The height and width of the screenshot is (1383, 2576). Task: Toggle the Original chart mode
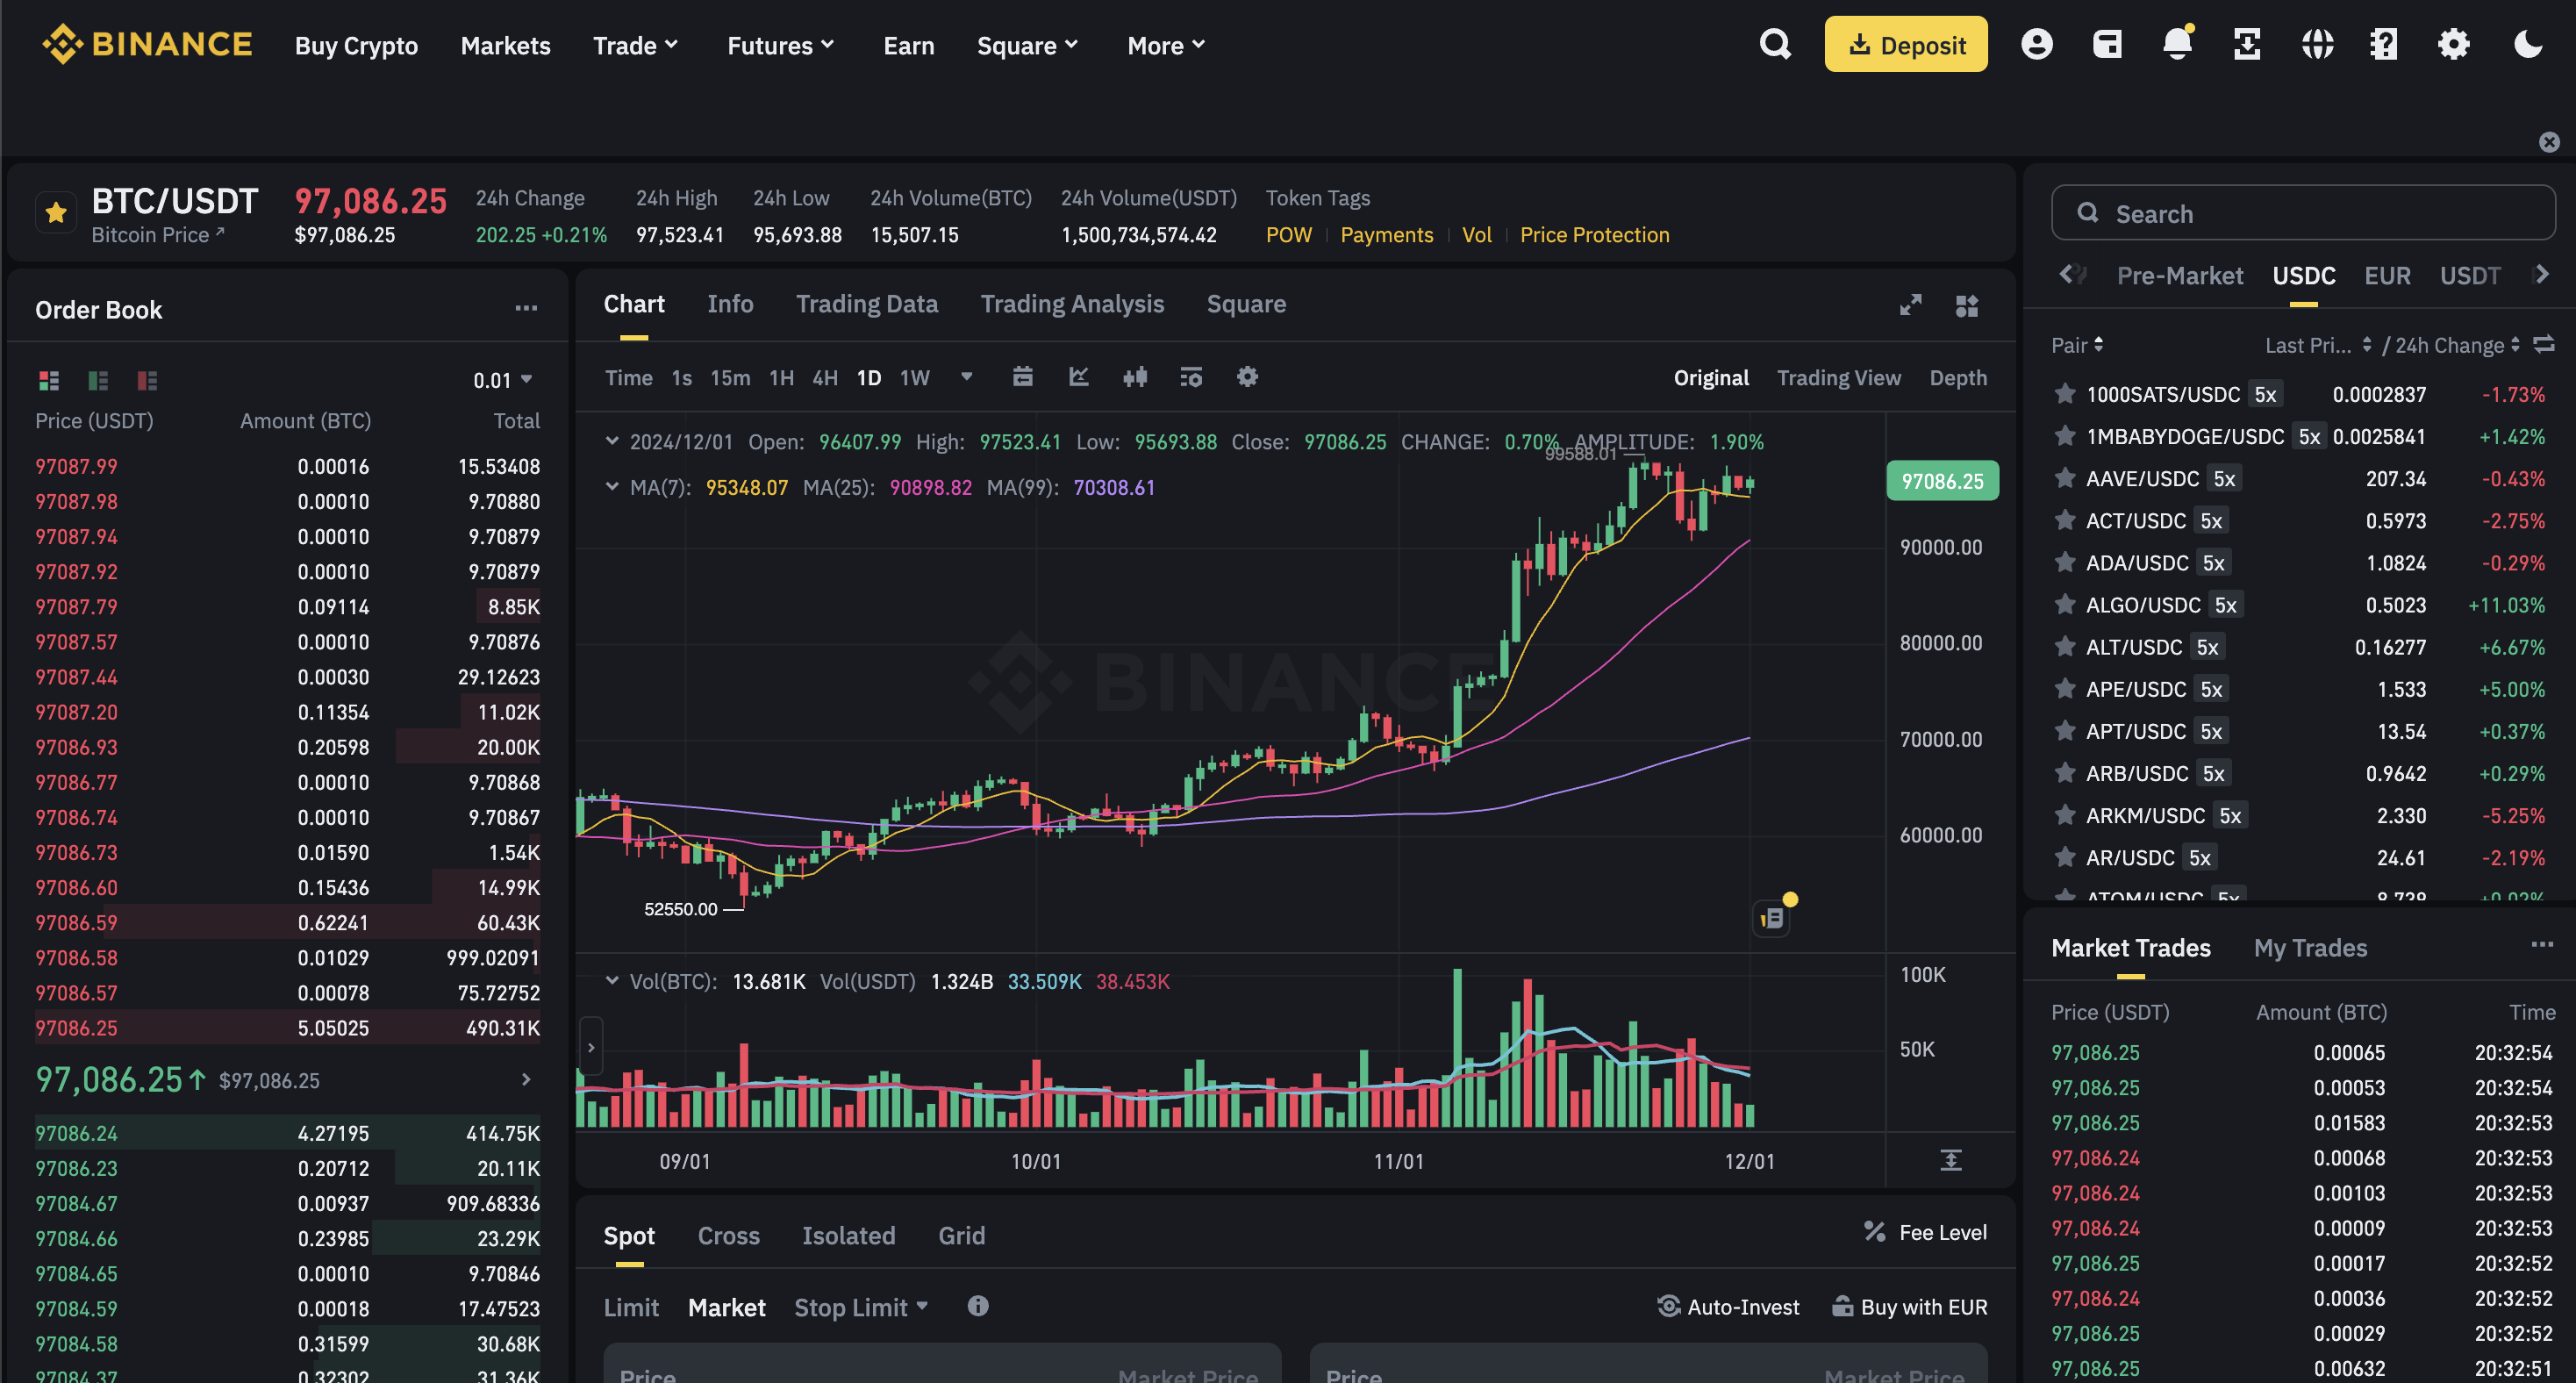1711,376
